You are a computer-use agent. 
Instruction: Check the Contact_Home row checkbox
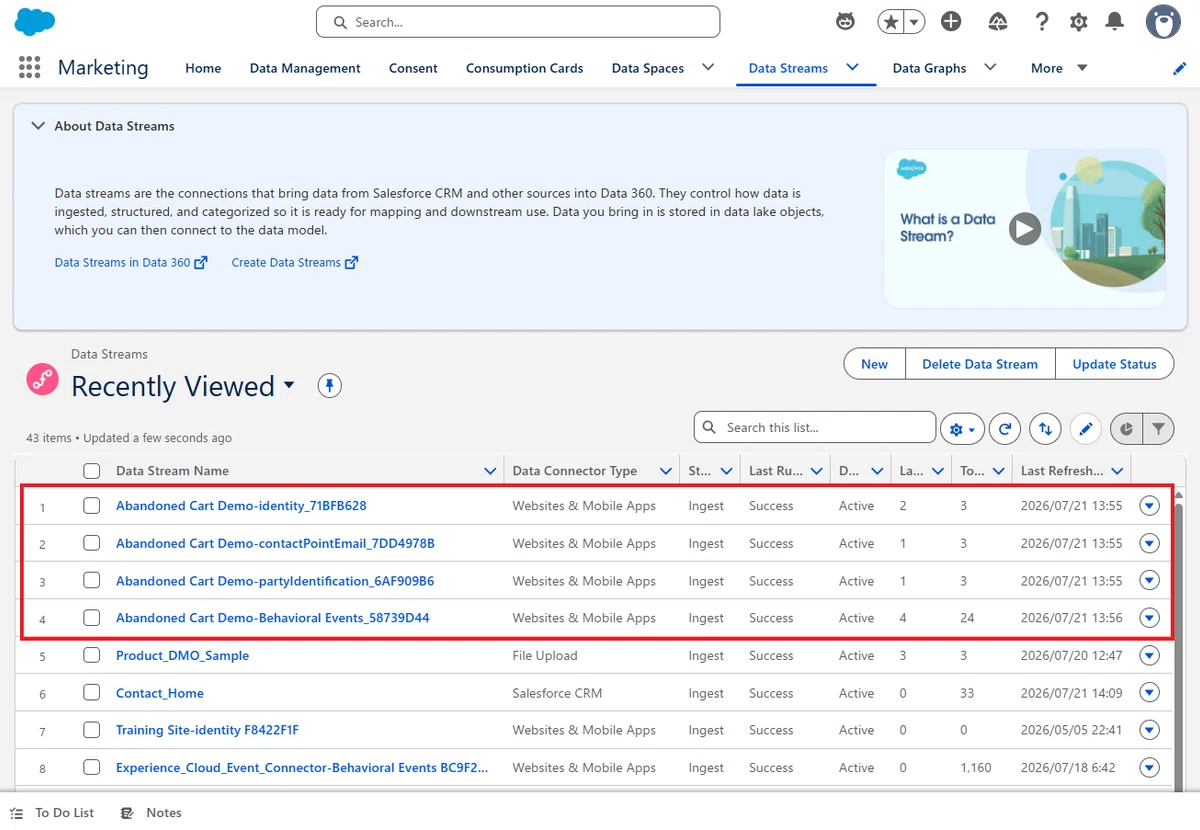tap(92, 693)
